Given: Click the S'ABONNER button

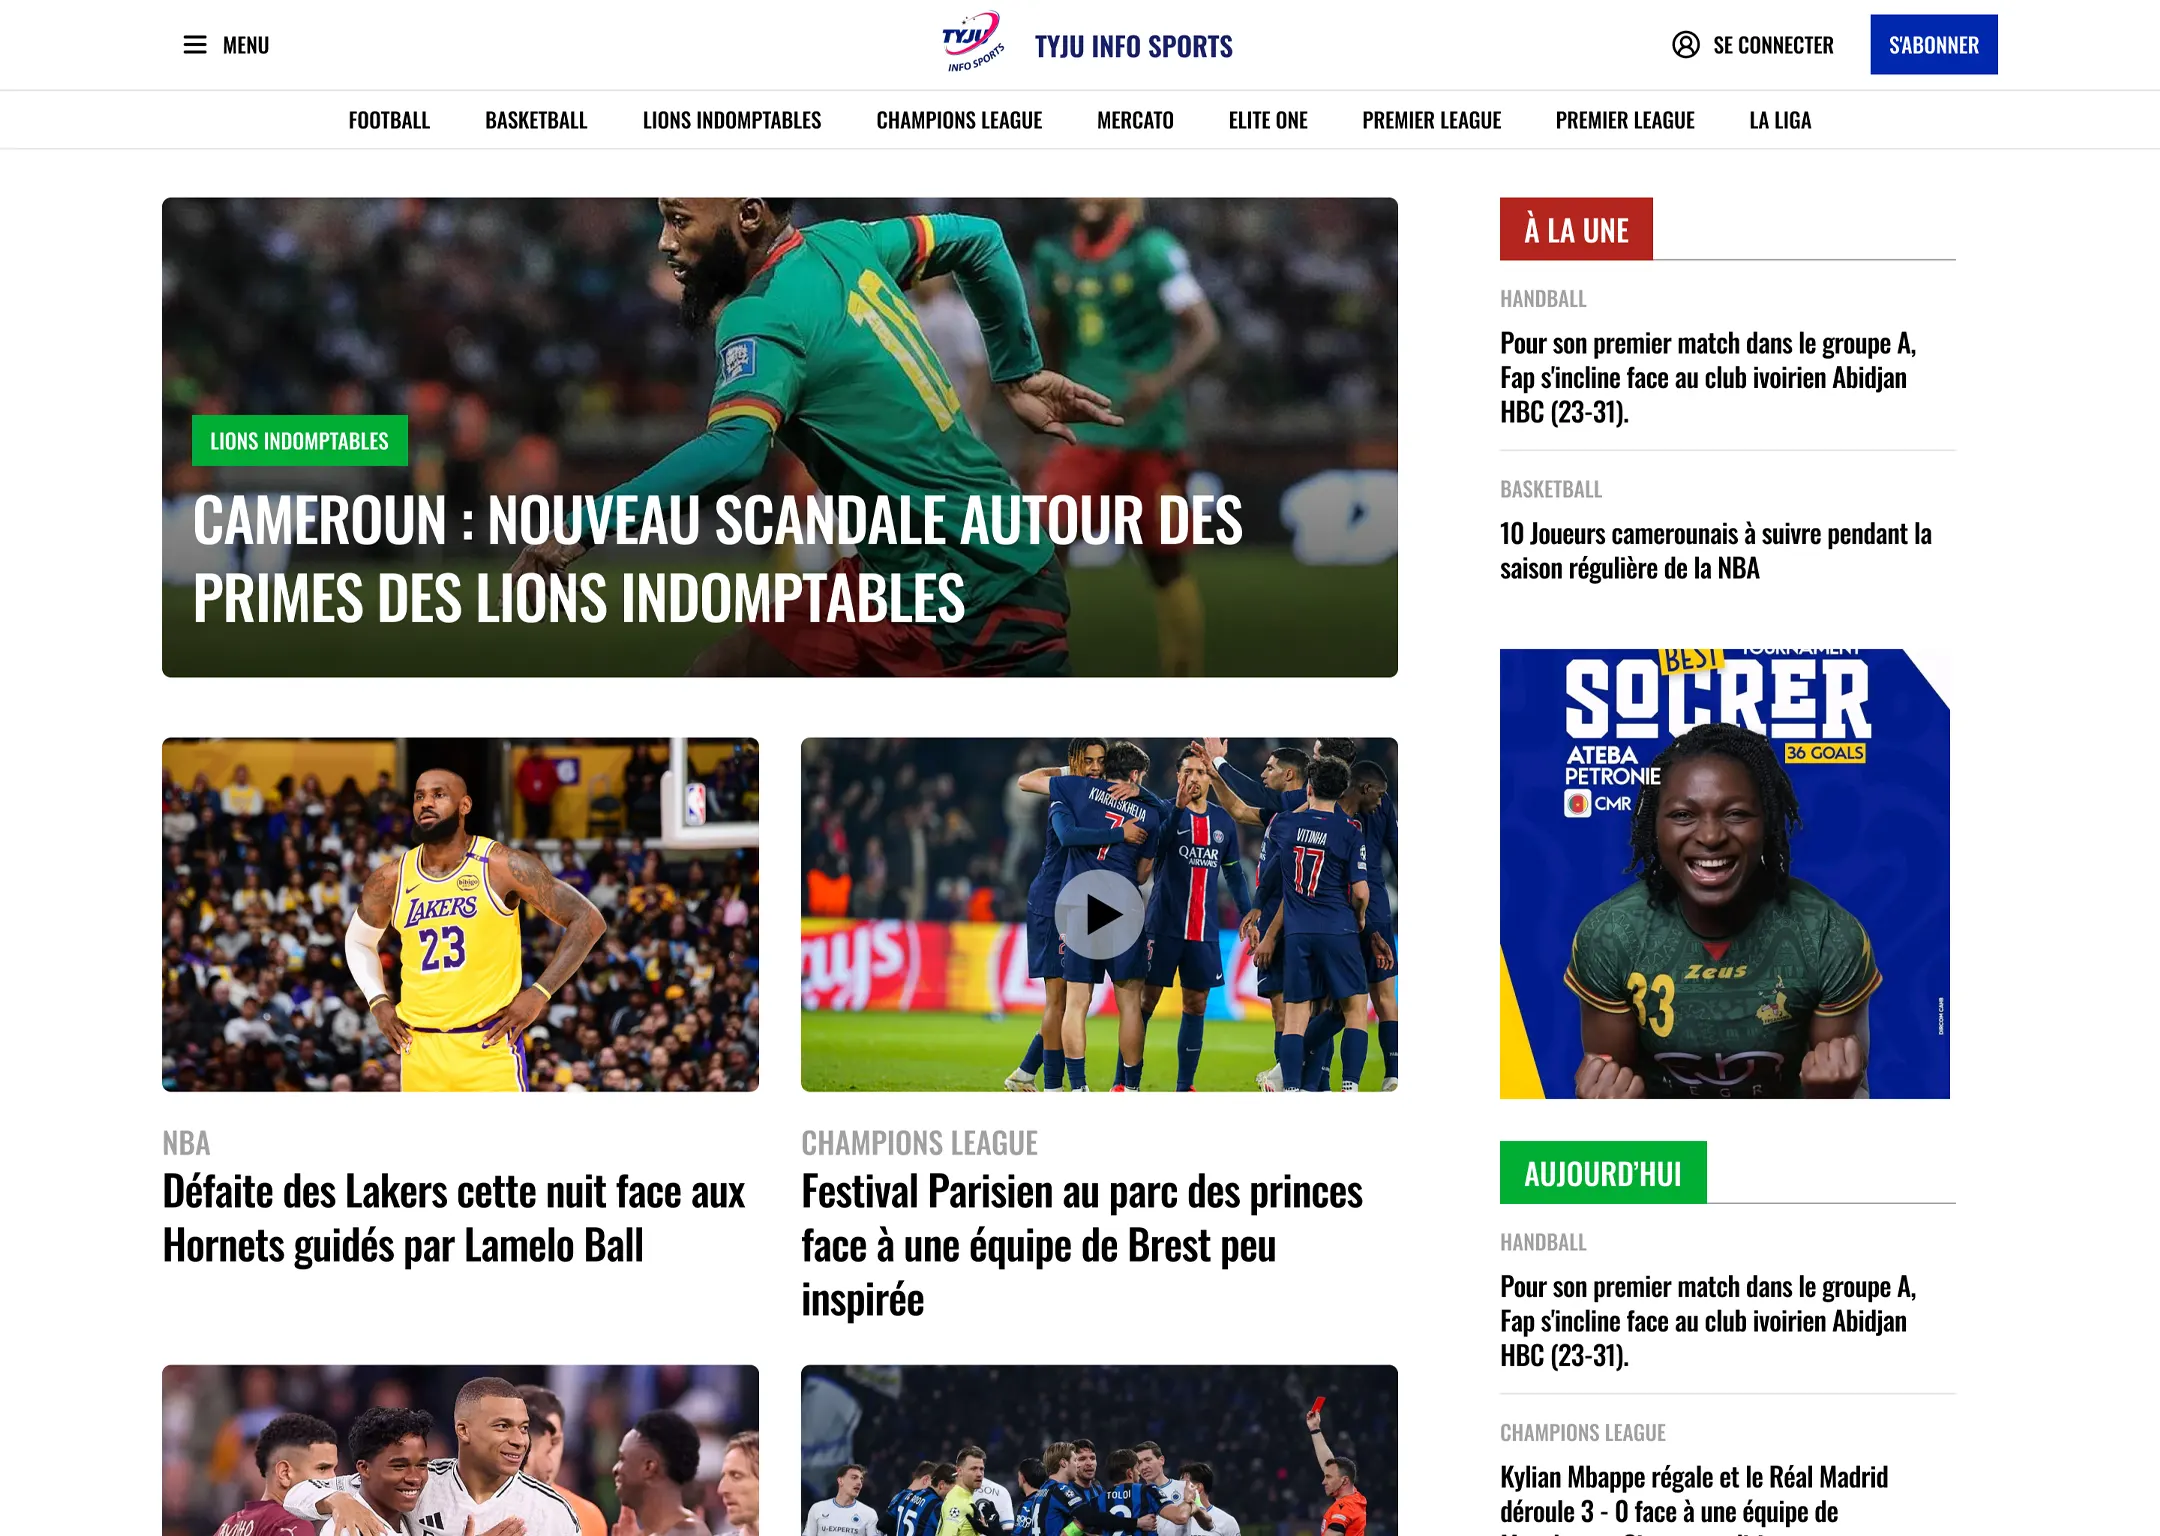Looking at the screenshot, I should coord(1933,45).
